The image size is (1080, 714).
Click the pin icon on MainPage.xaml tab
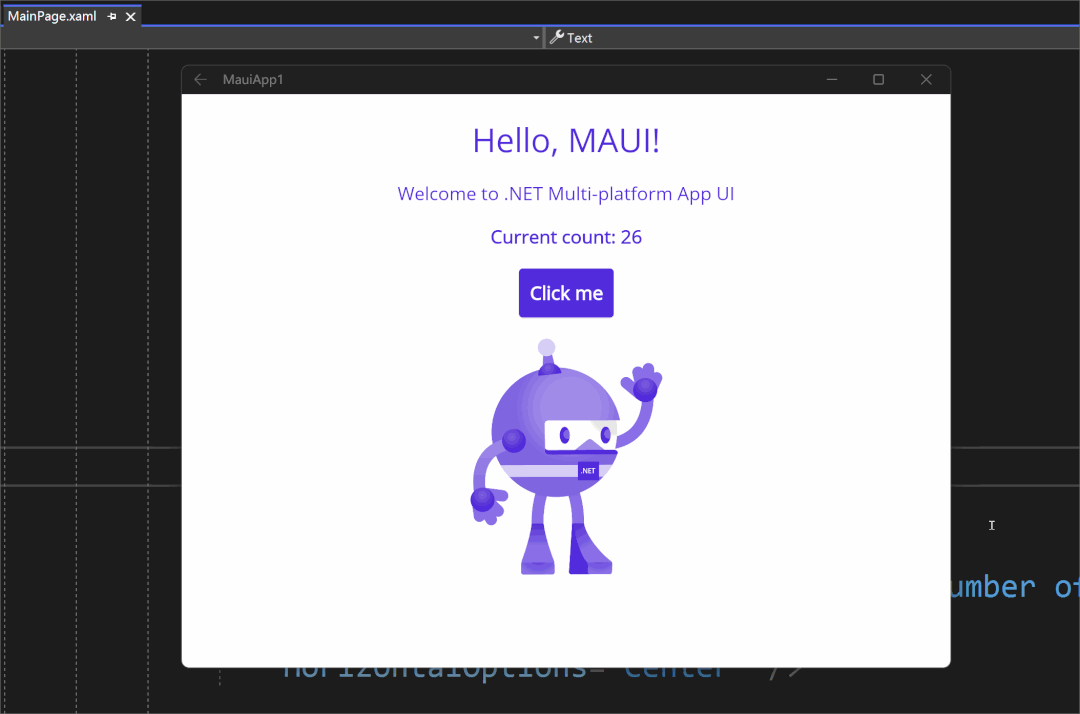112,15
